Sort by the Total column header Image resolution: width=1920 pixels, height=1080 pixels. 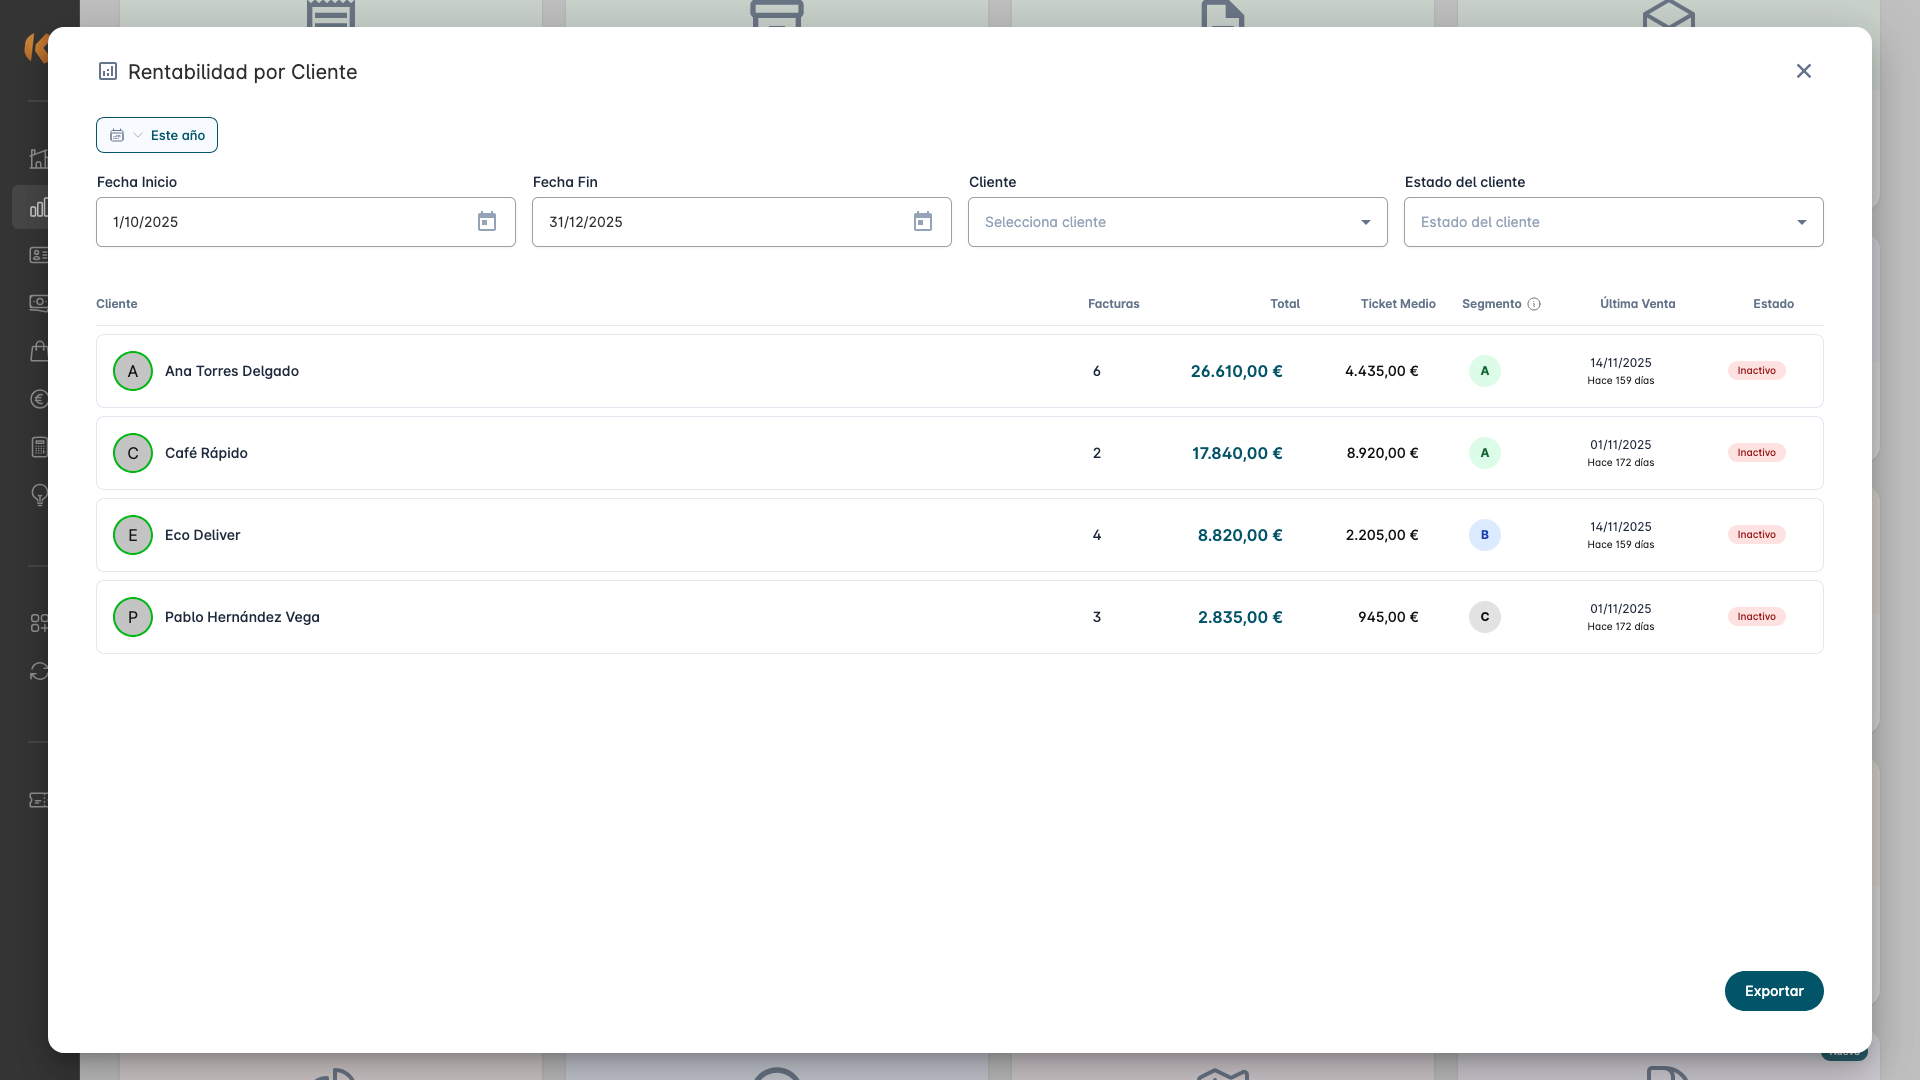pyautogui.click(x=1285, y=304)
